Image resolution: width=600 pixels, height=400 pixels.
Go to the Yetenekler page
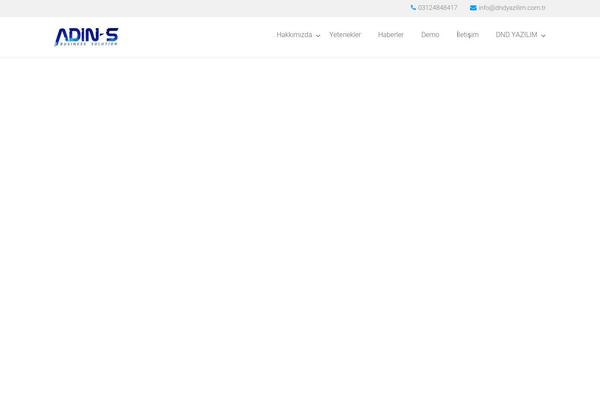[x=345, y=35]
